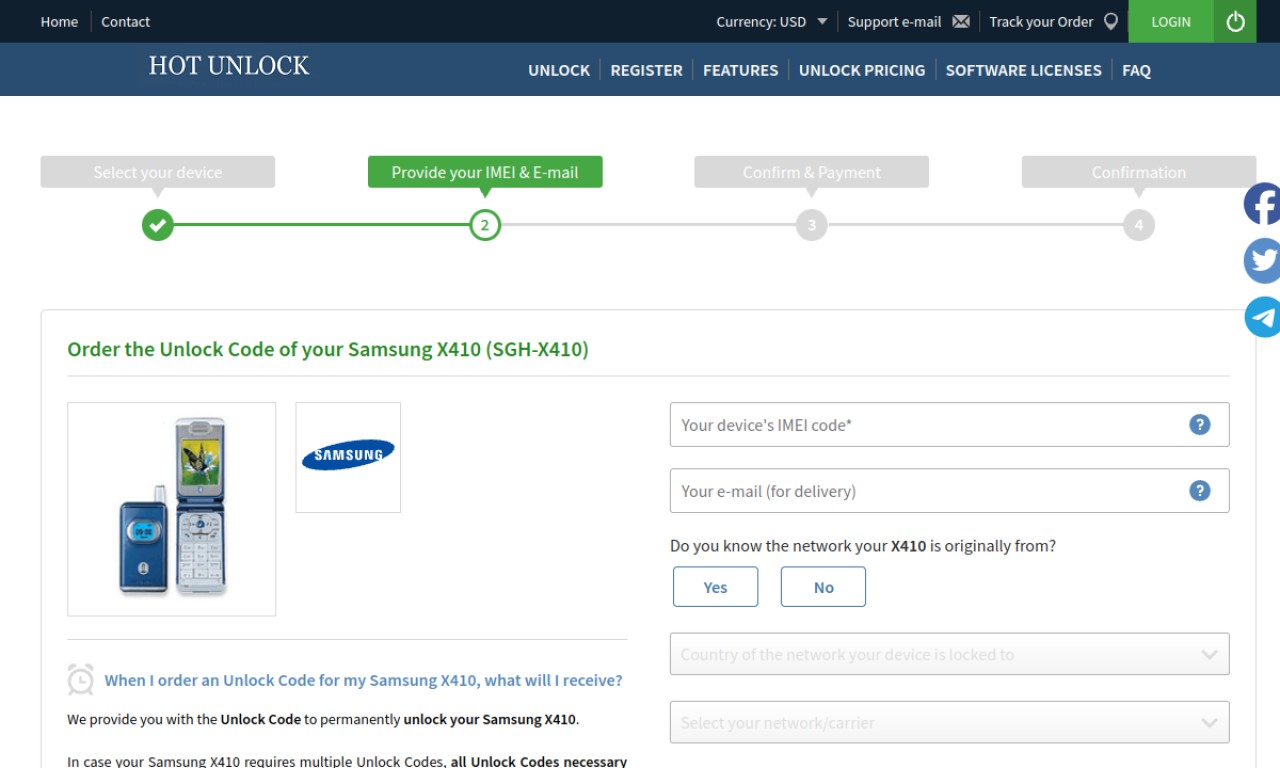Viewport: 1280px width, 768px height.
Task: Click the Select your device step tab
Action: (x=157, y=172)
